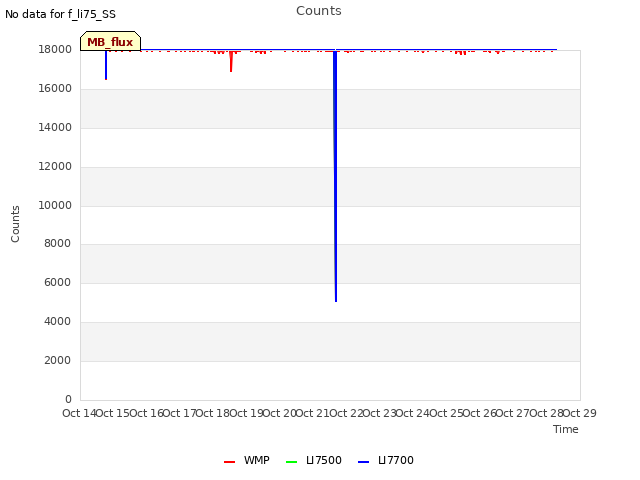
Task: Click the 2000 y-axis tick label
Action: click(x=58, y=360)
